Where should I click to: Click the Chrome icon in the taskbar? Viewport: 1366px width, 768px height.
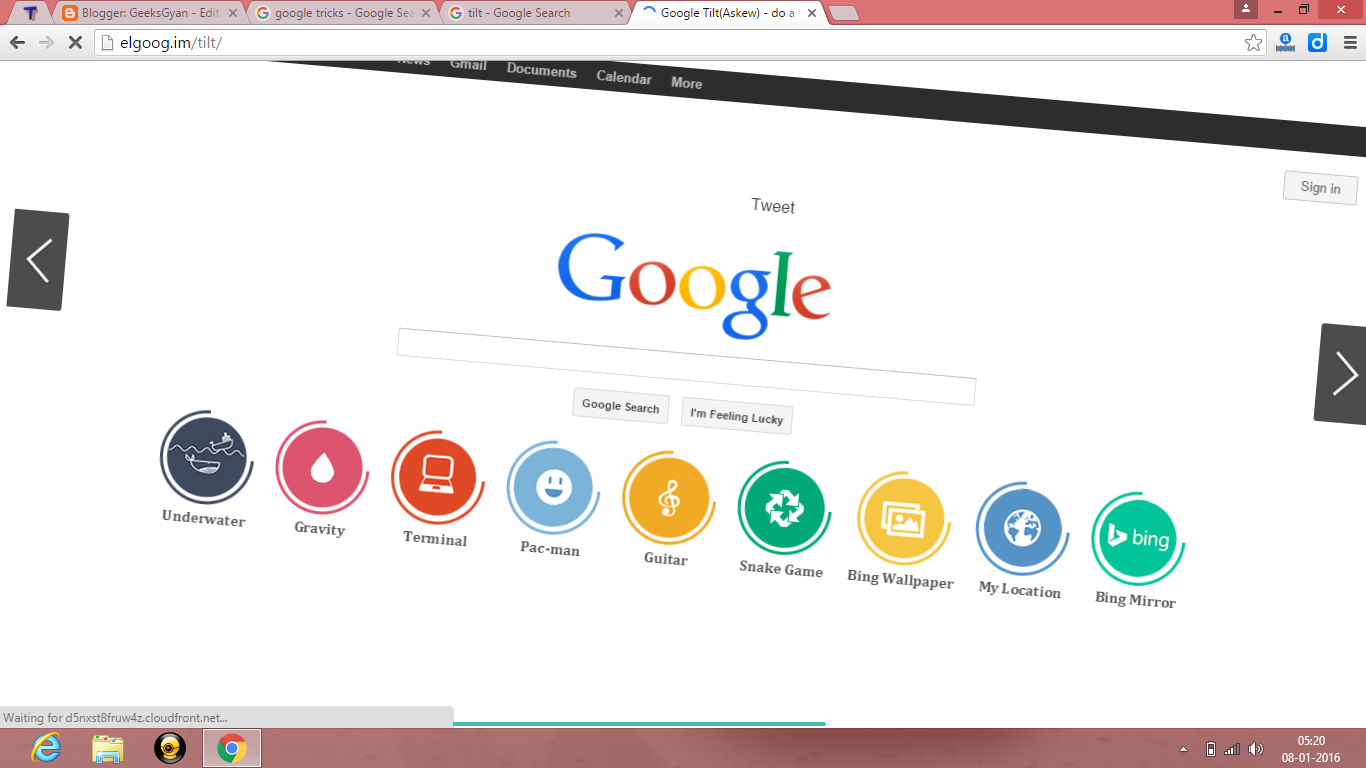click(x=232, y=748)
